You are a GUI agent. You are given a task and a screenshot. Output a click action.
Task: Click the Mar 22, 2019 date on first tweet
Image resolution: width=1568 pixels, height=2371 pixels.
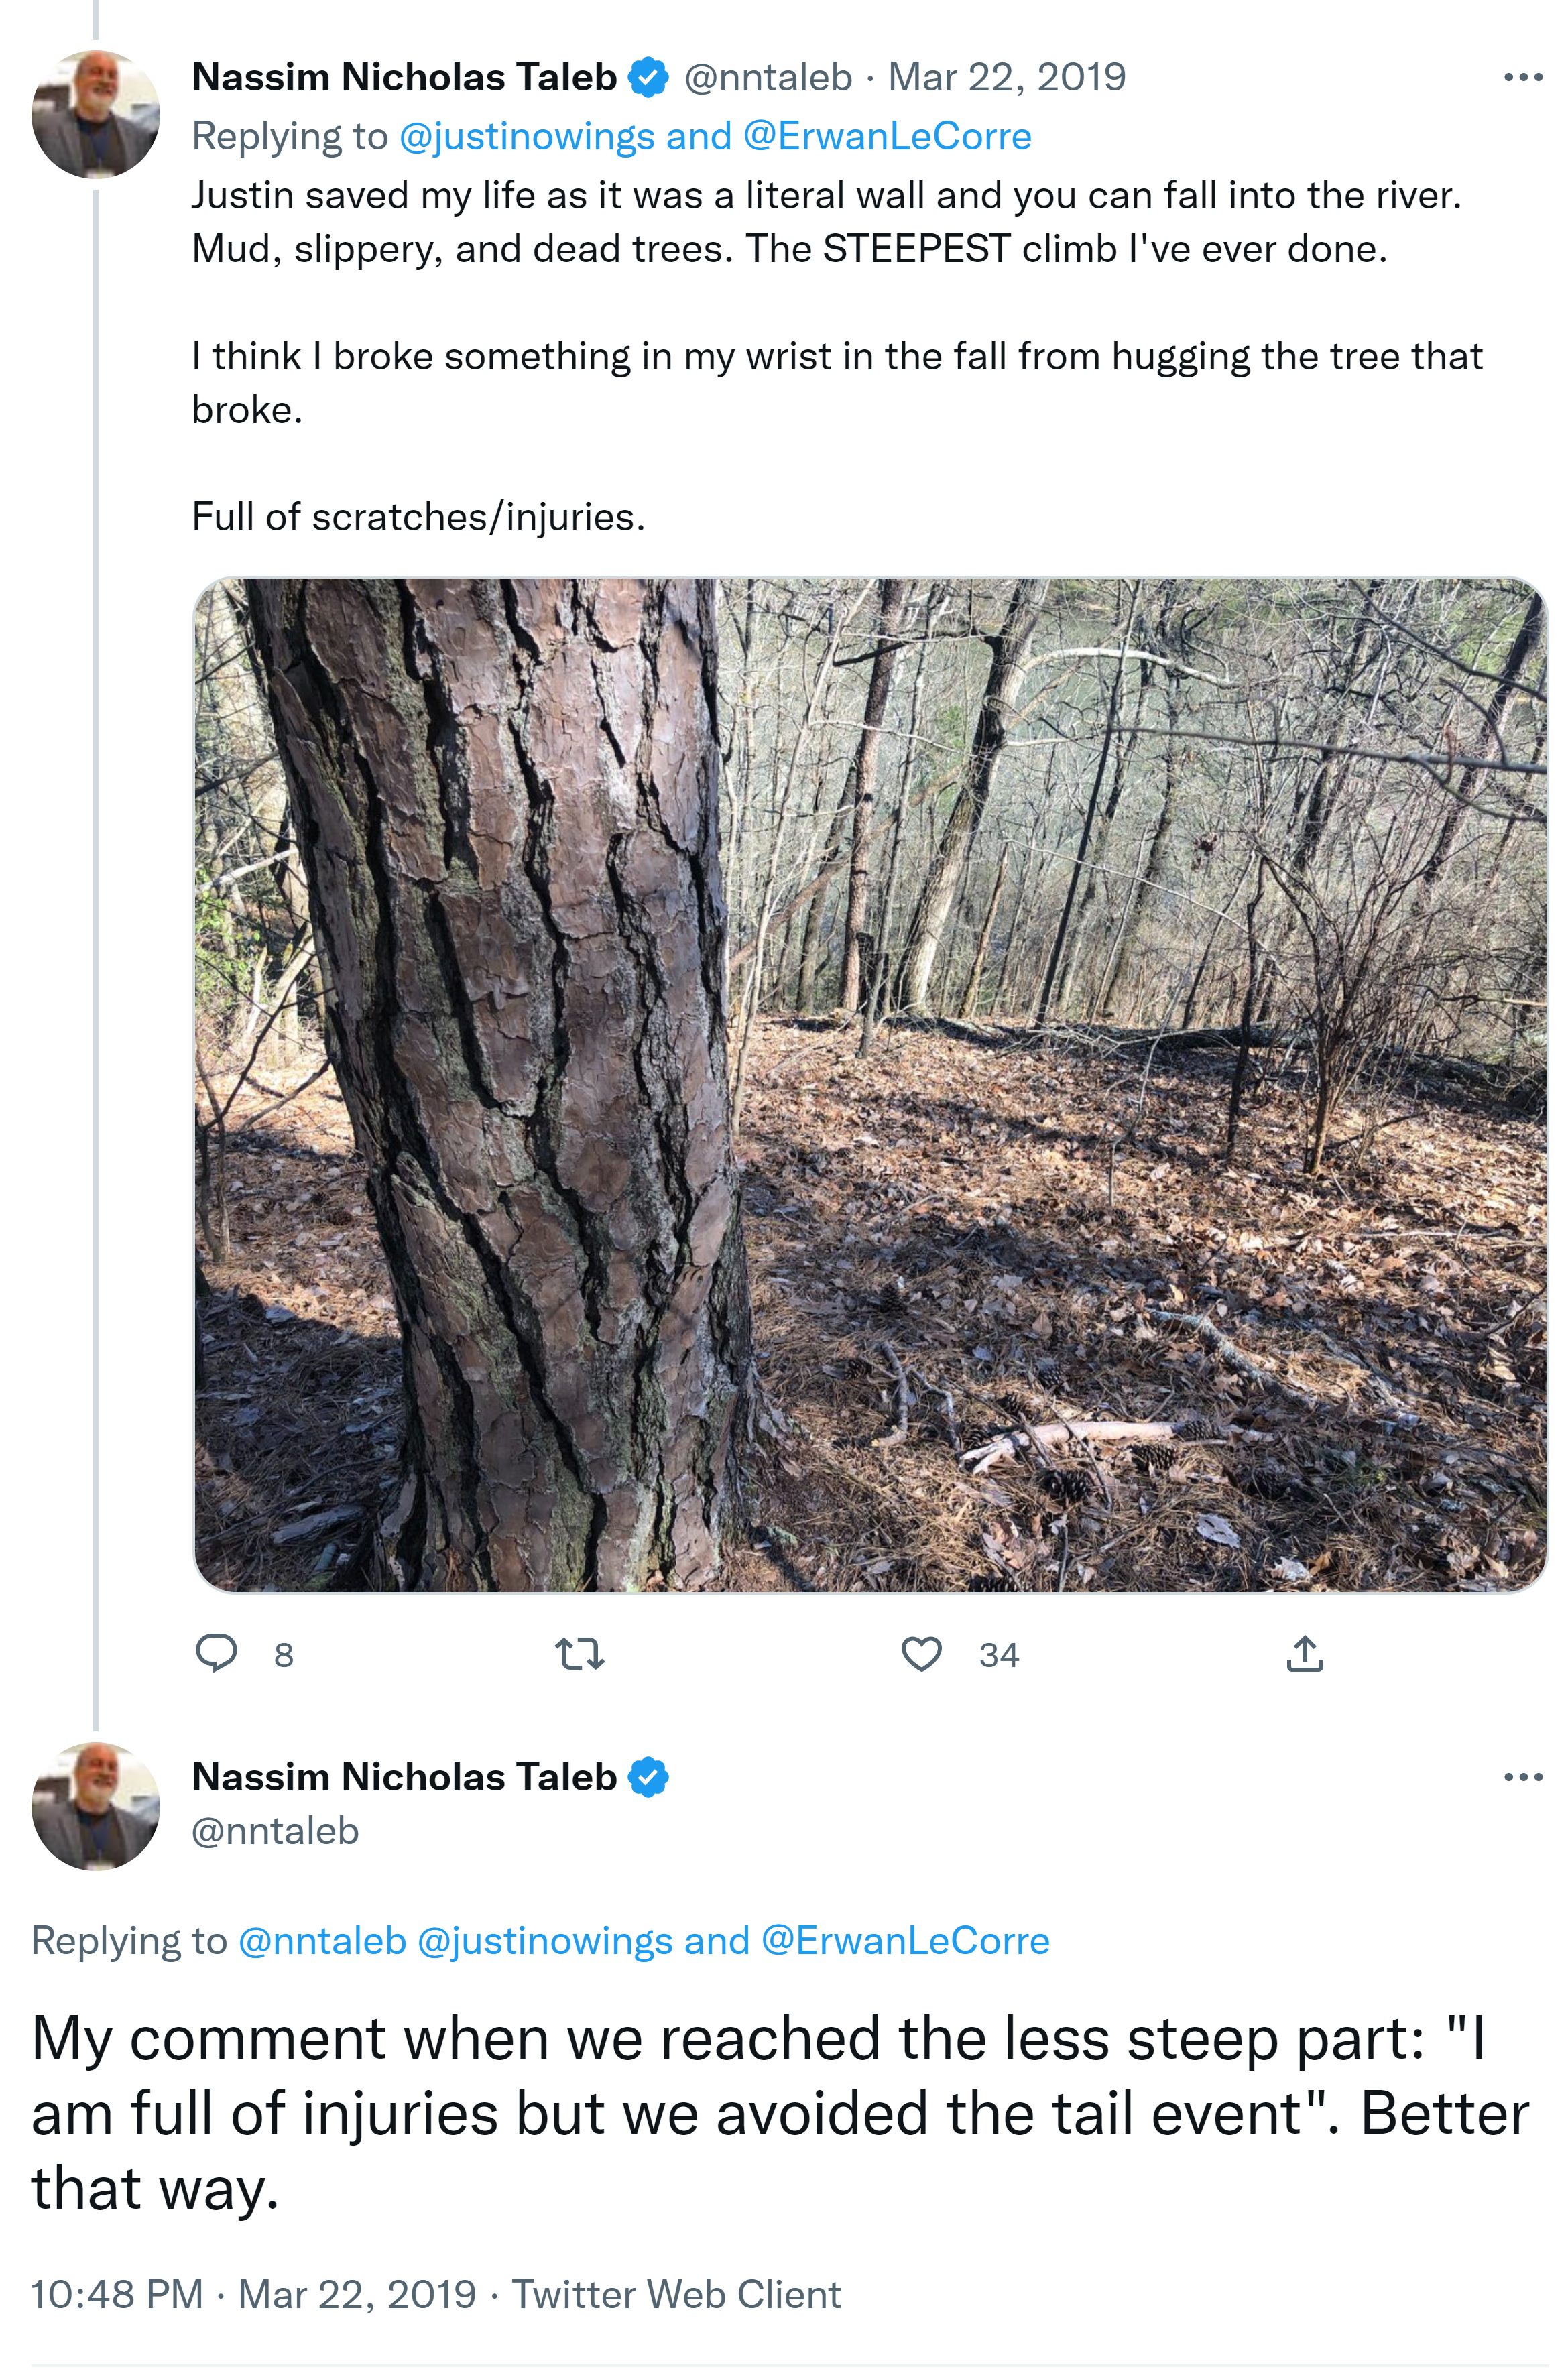point(1007,77)
